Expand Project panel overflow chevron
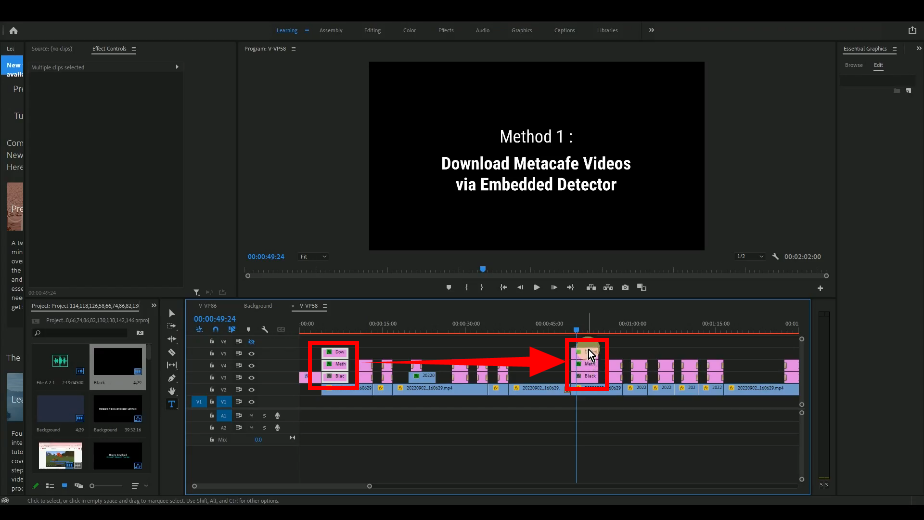The height and width of the screenshot is (520, 924). pos(154,305)
